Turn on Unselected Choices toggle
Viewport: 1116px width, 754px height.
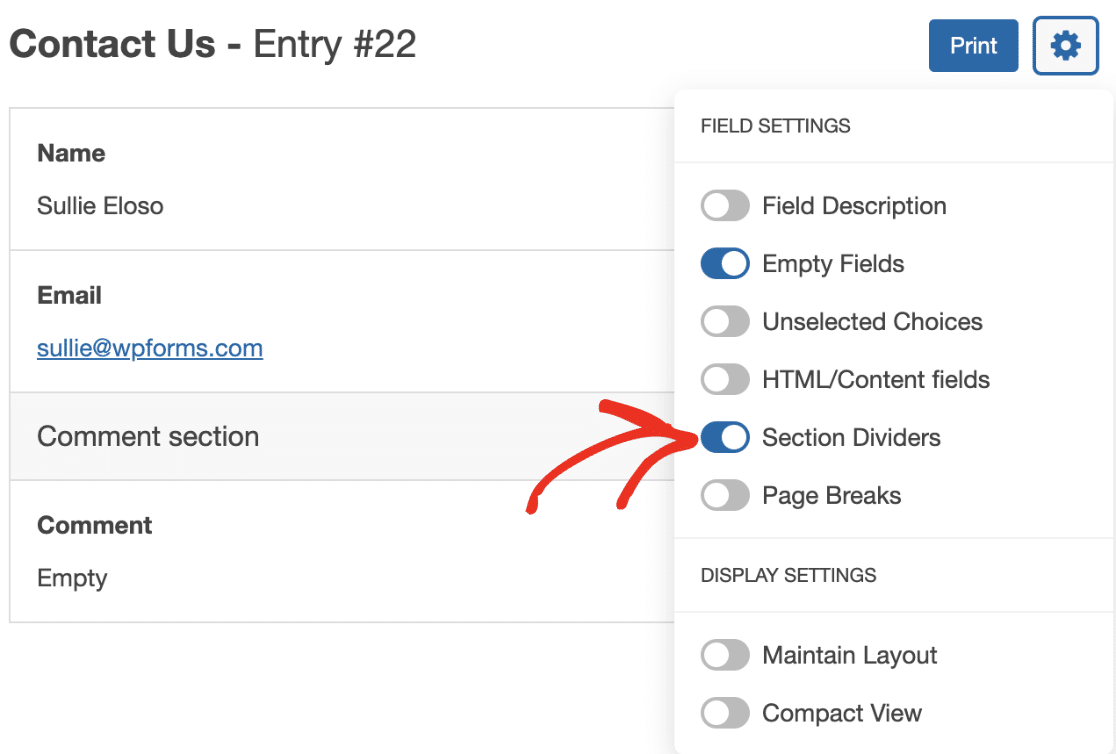click(x=725, y=321)
